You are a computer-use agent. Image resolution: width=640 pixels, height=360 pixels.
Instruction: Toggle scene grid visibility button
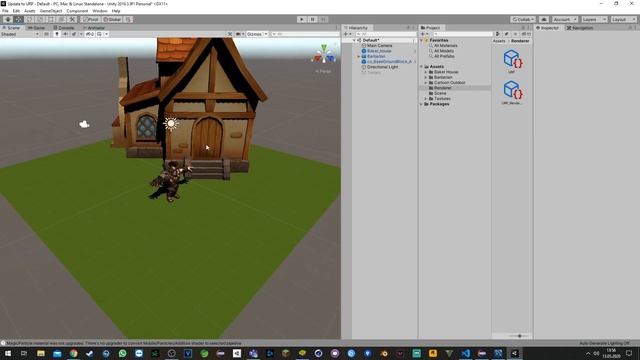99,34
